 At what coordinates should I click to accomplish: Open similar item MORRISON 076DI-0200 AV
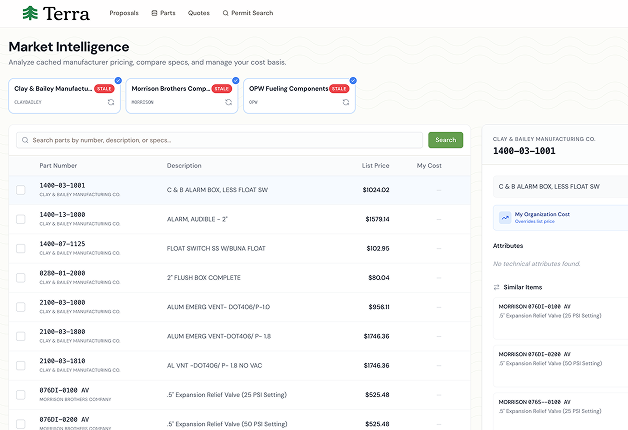pos(561,366)
